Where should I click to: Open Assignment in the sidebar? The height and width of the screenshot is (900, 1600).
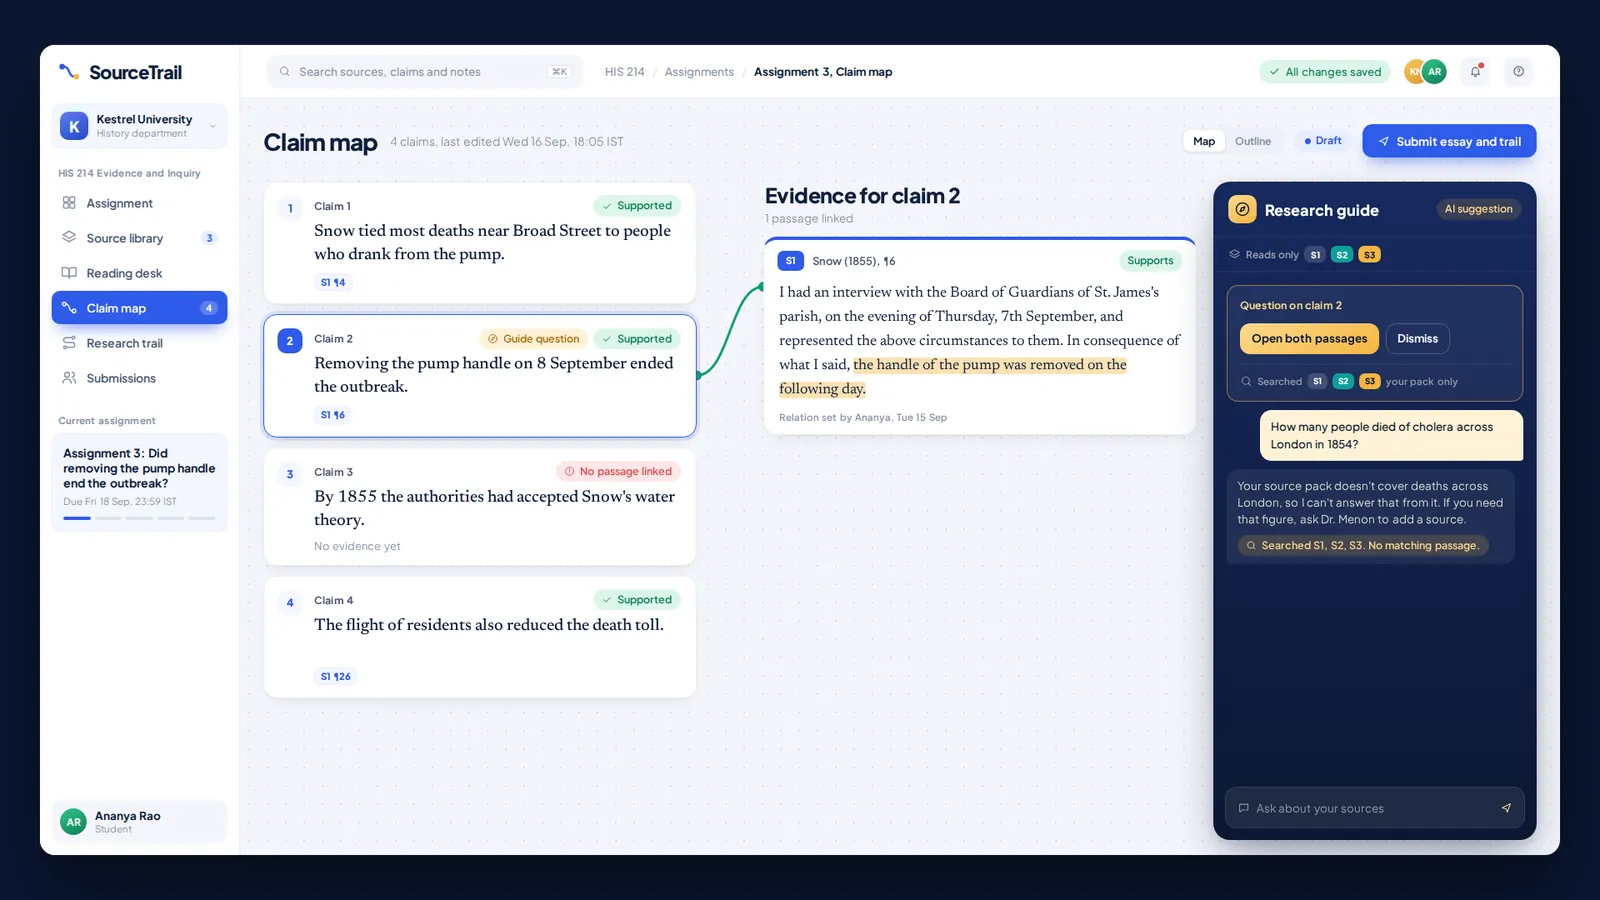pyautogui.click(x=139, y=203)
